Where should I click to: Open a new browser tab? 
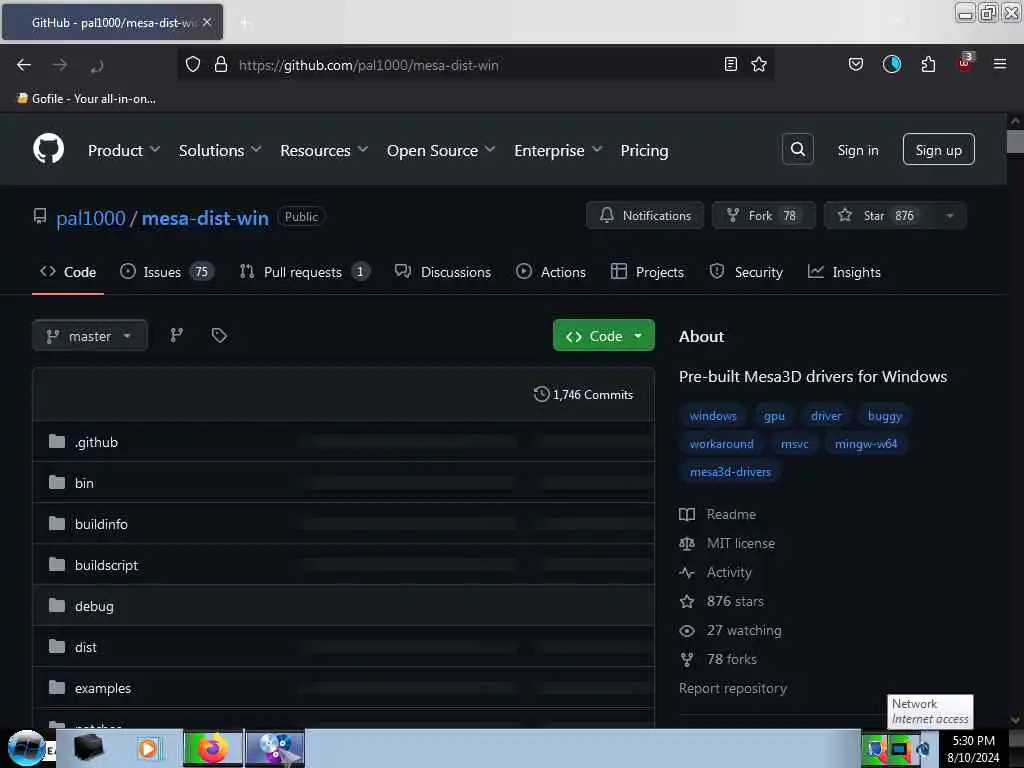point(244,23)
